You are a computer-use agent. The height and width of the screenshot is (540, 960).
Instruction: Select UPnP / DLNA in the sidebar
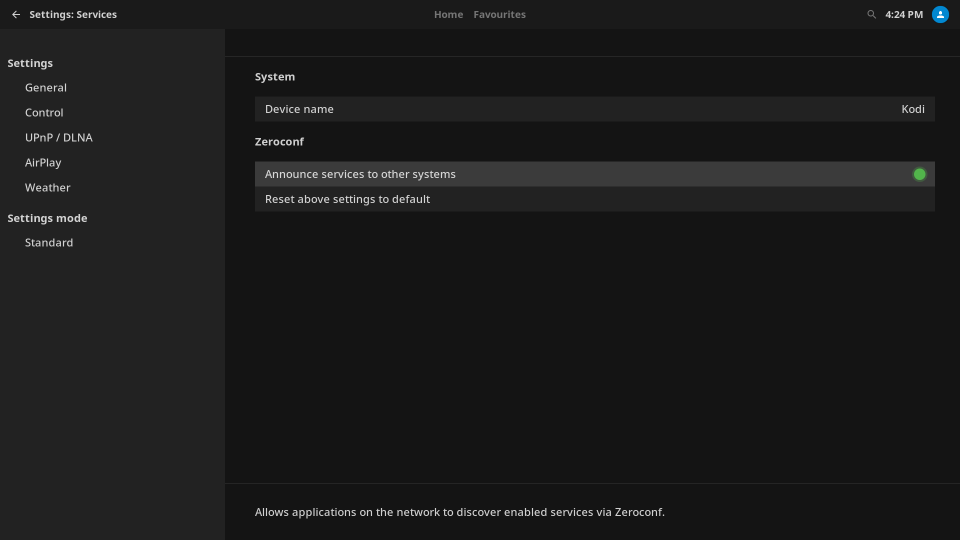click(x=59, y=138)
